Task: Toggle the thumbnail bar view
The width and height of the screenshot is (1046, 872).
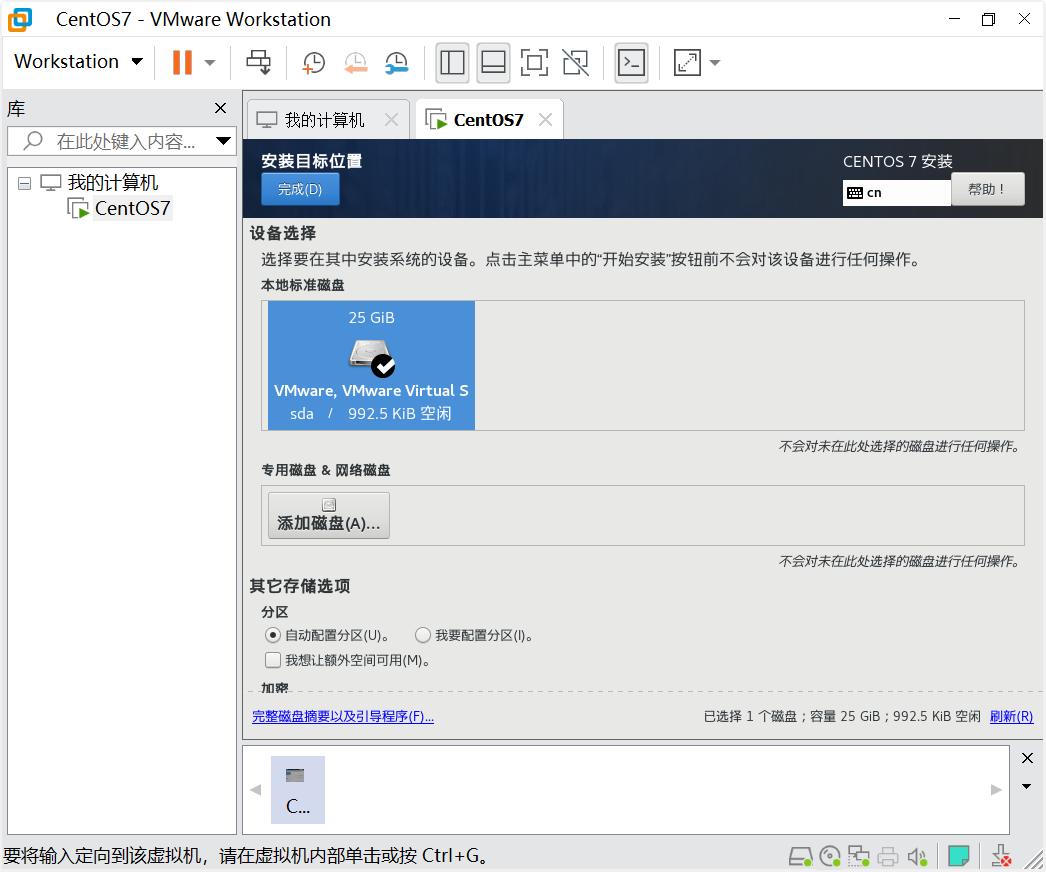Action: 494,63
